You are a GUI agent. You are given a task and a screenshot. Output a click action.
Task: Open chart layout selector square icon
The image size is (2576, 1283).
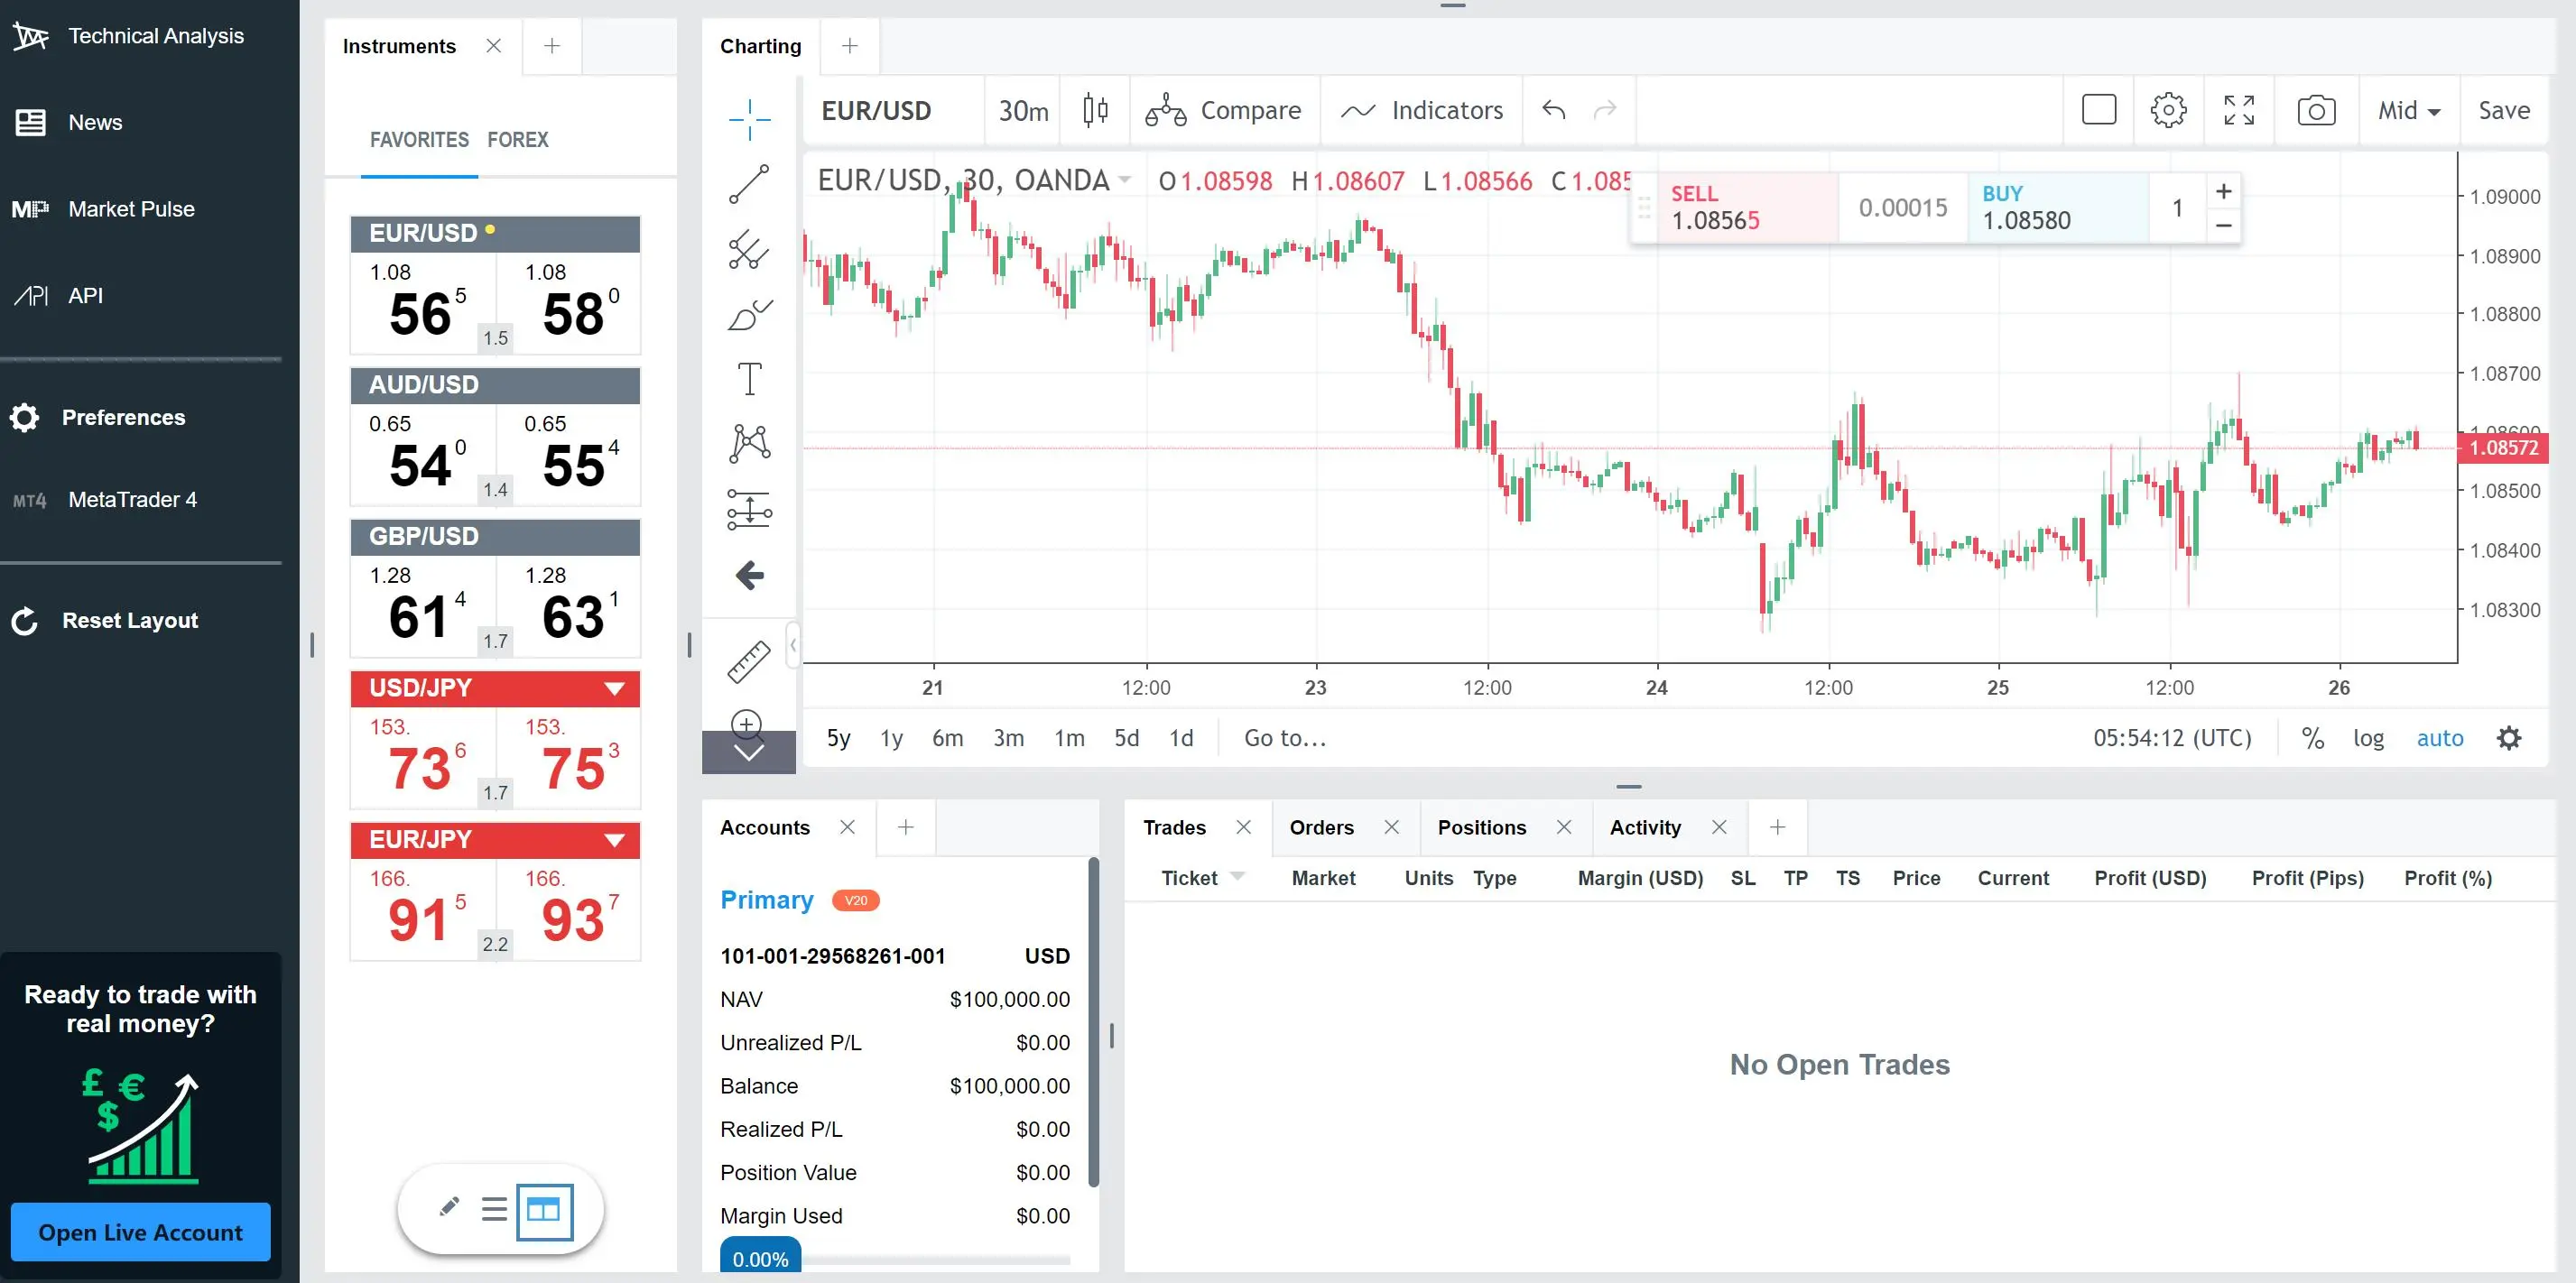click(2099, 110)
